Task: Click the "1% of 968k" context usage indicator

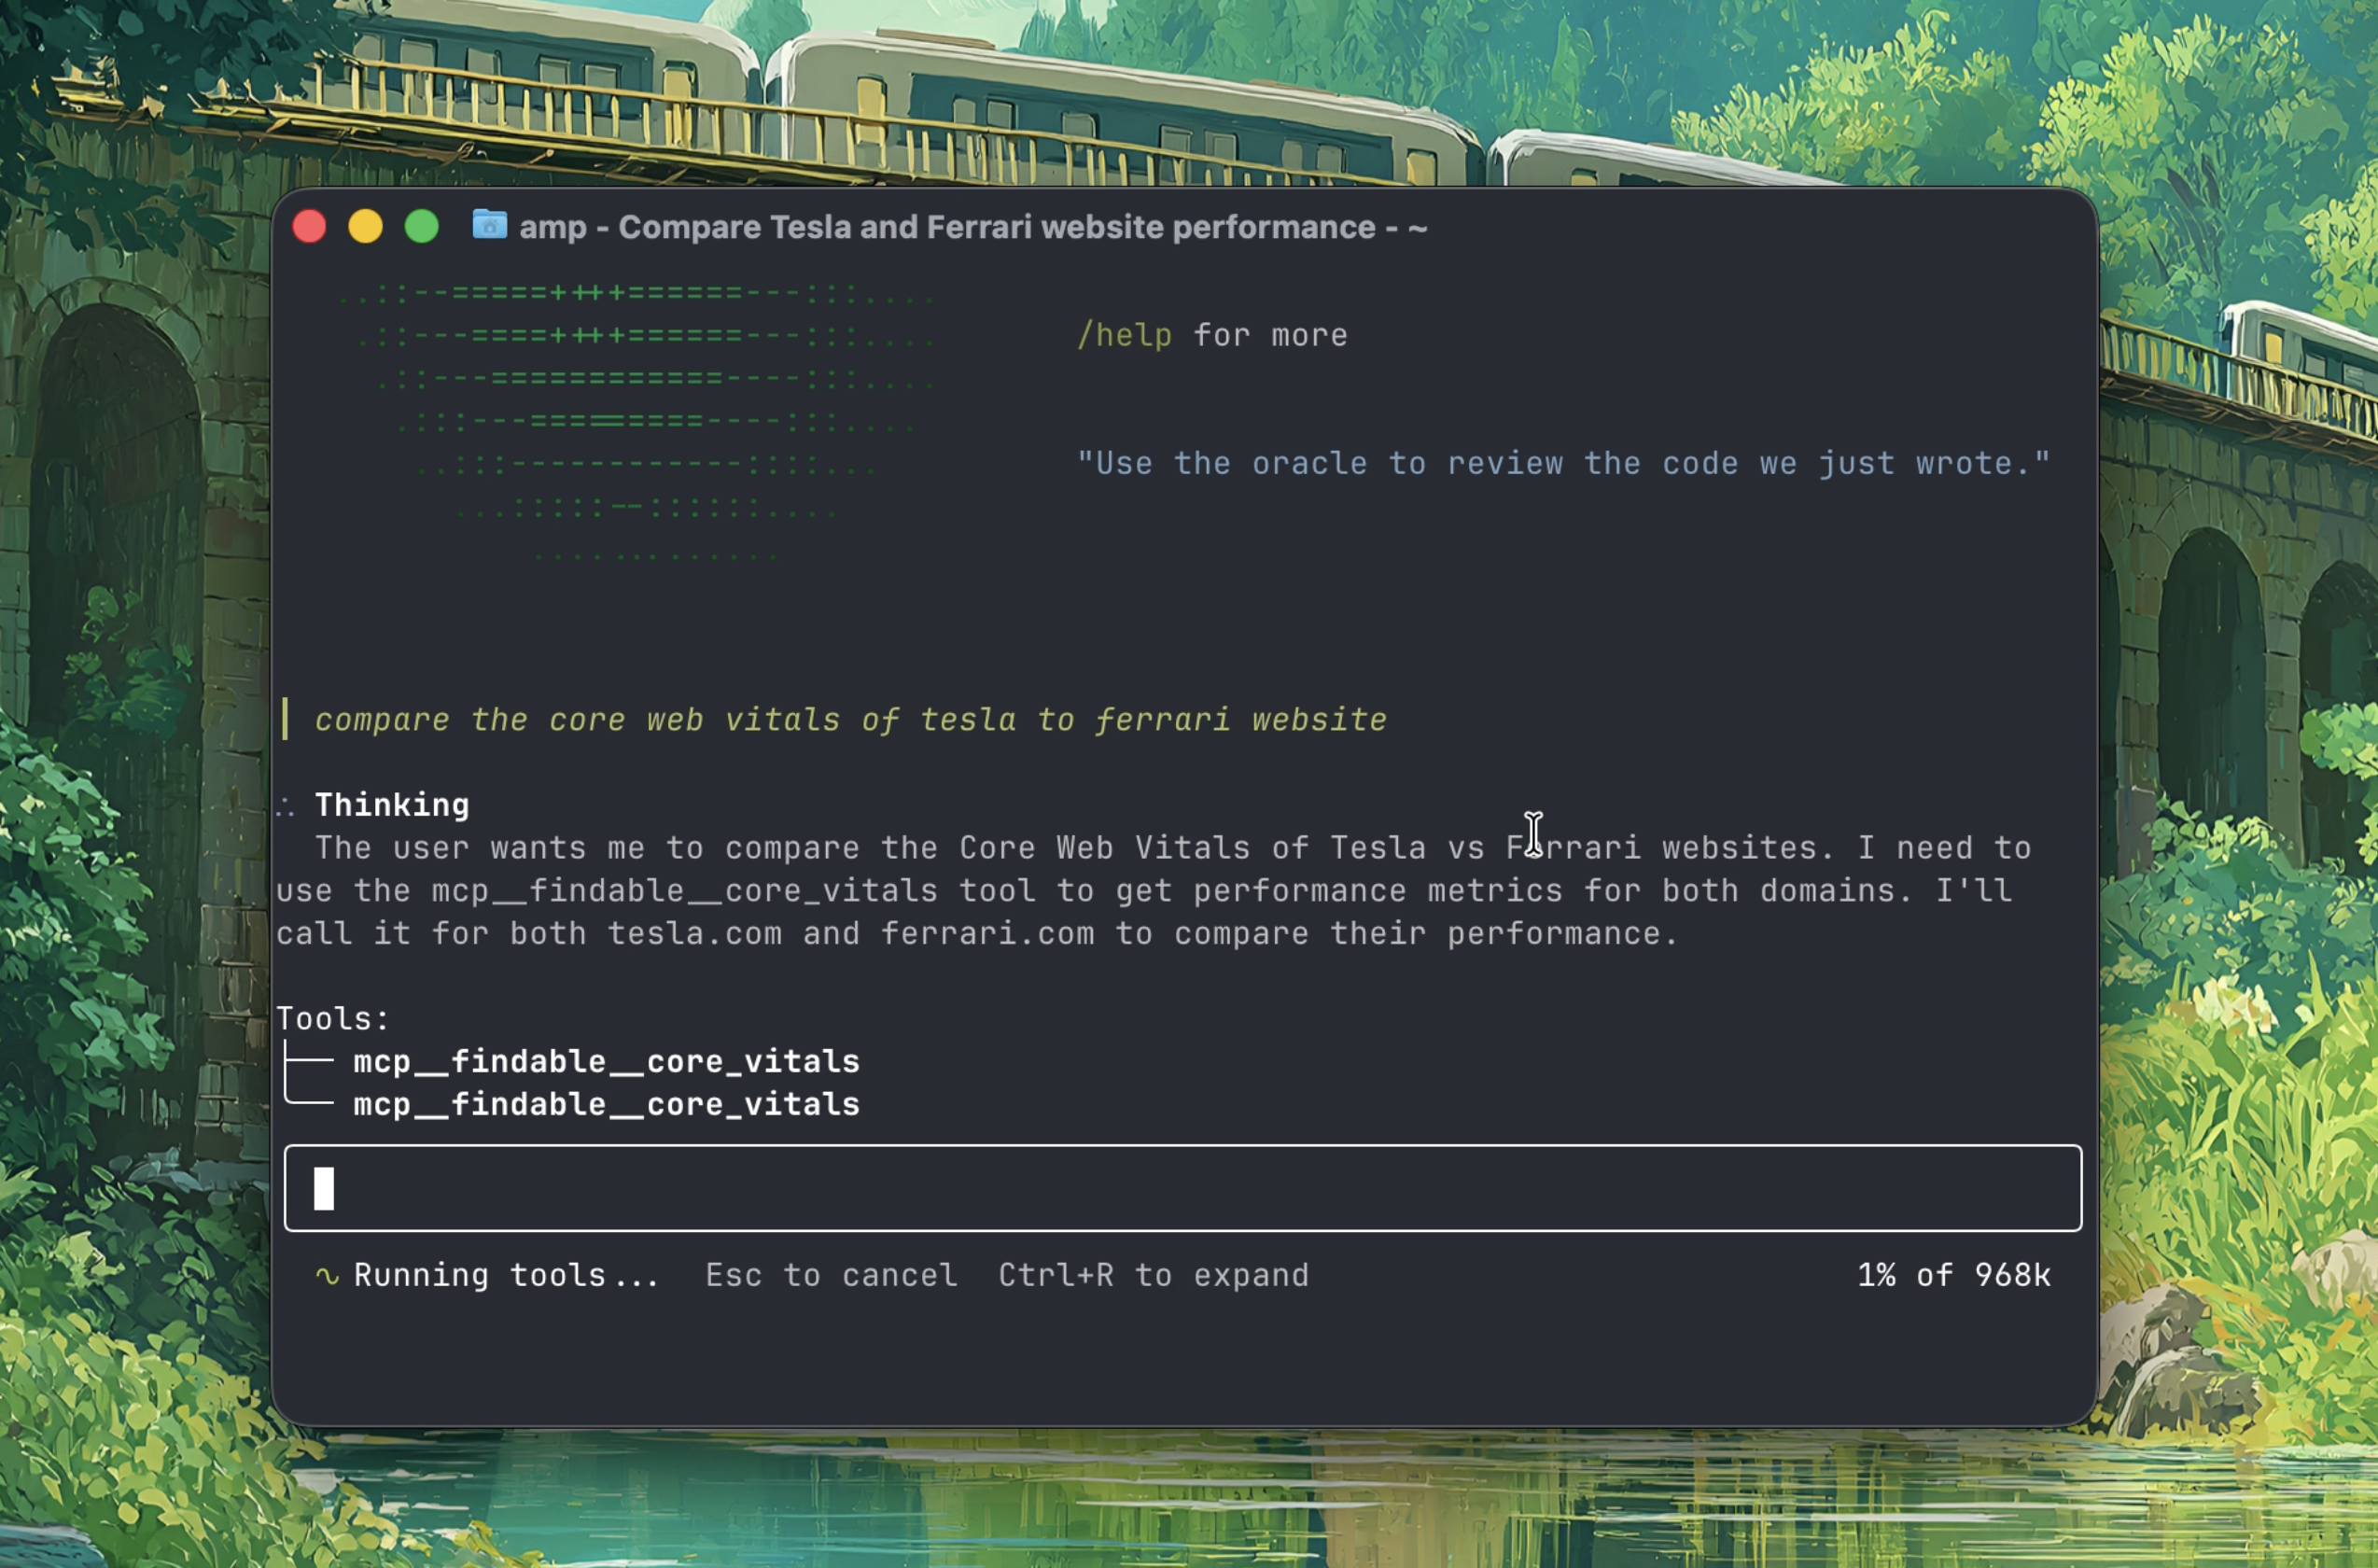Action: pyautogui.click(x=1953, y=1275)
